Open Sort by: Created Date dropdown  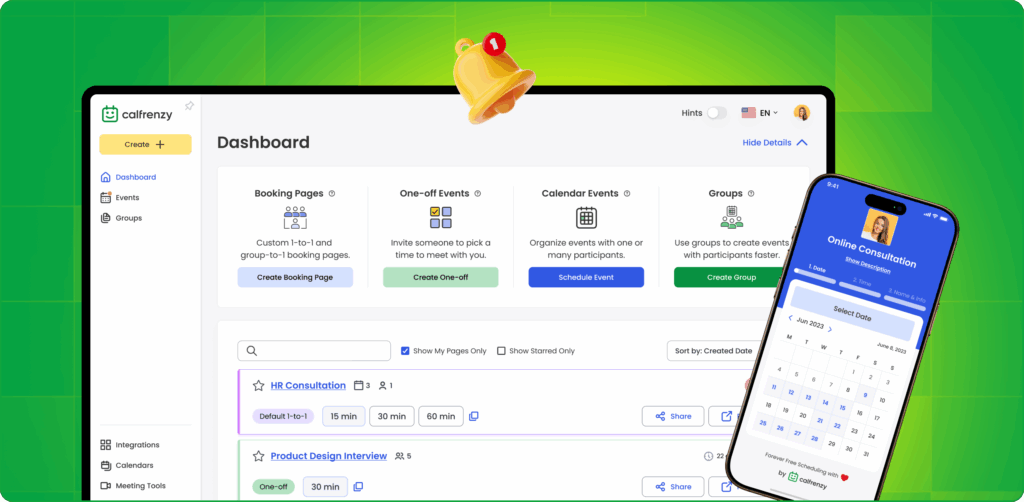(x=715, y=351)
